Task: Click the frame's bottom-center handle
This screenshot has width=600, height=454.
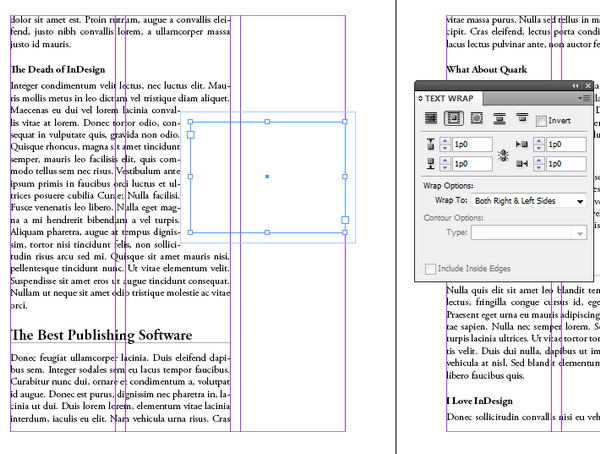Action: pos(267,232)
